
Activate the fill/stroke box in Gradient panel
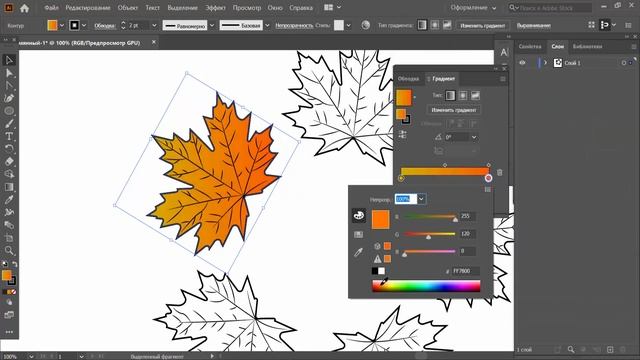point(402,116)
